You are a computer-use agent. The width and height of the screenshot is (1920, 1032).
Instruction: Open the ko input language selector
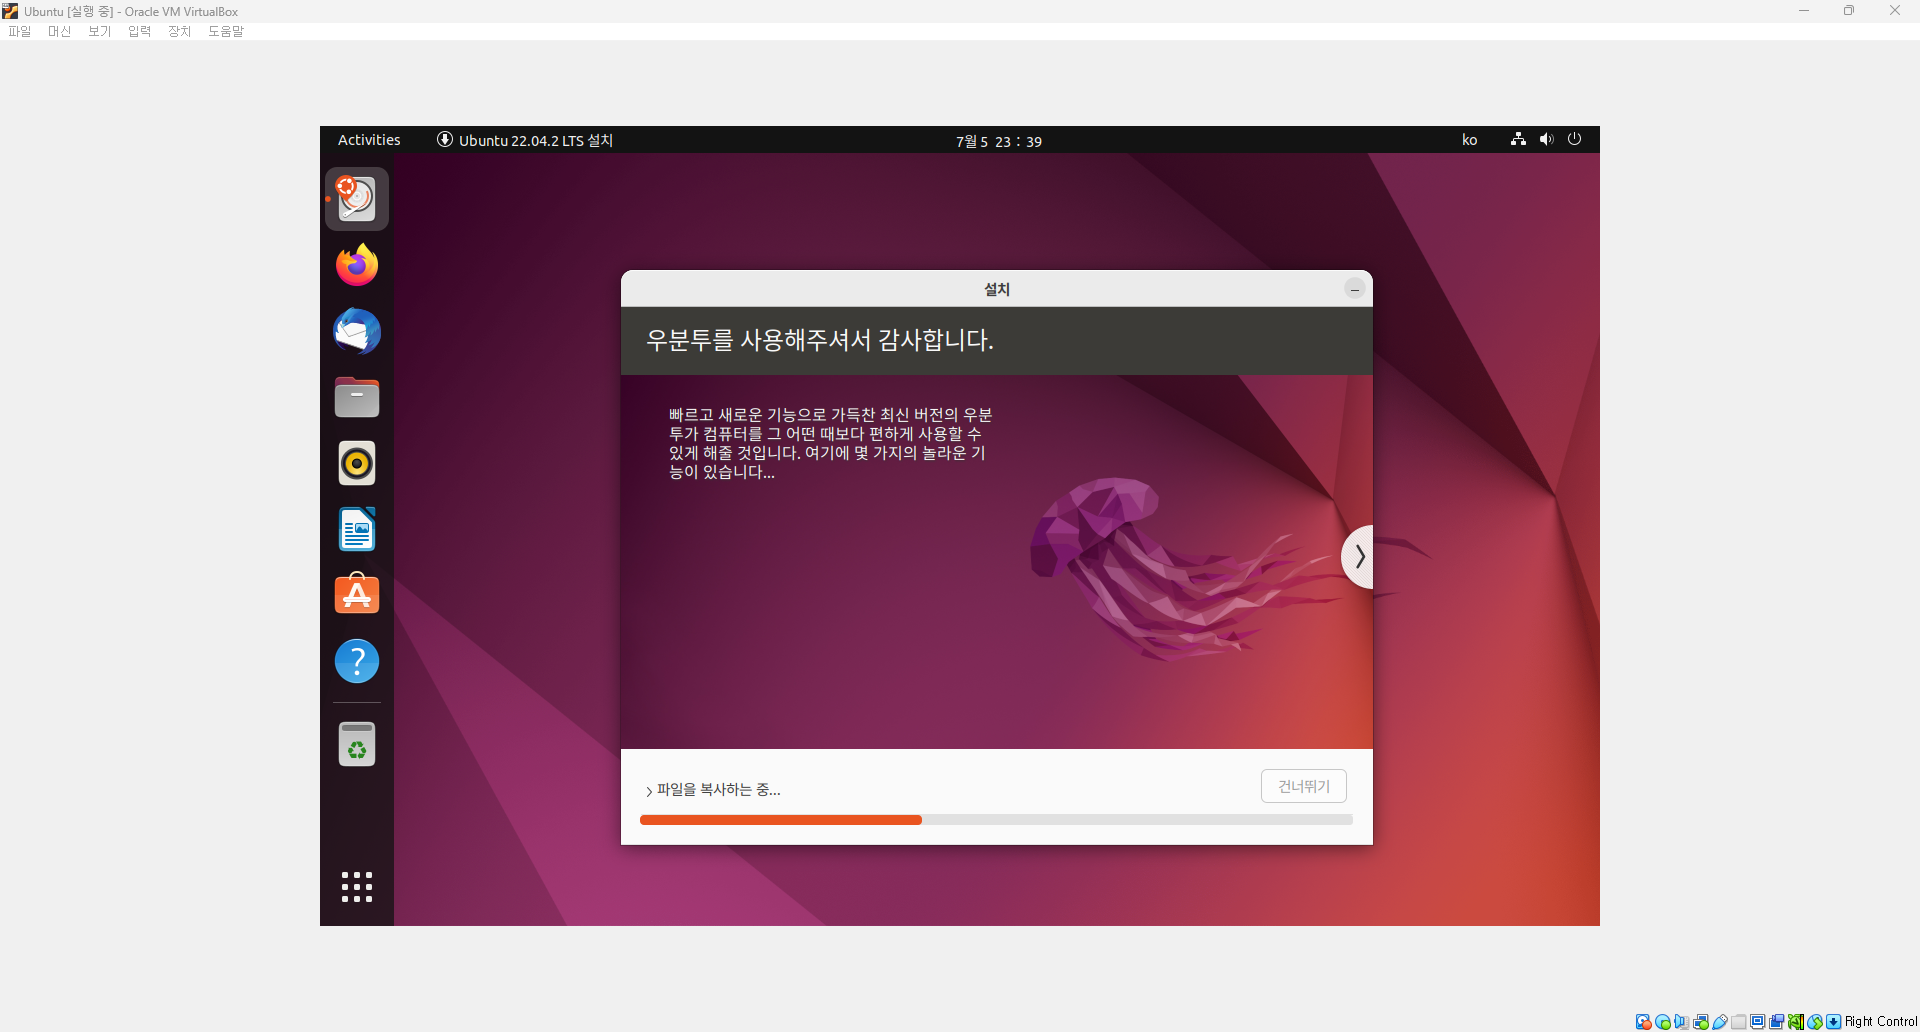click(x=1469, y=140)
